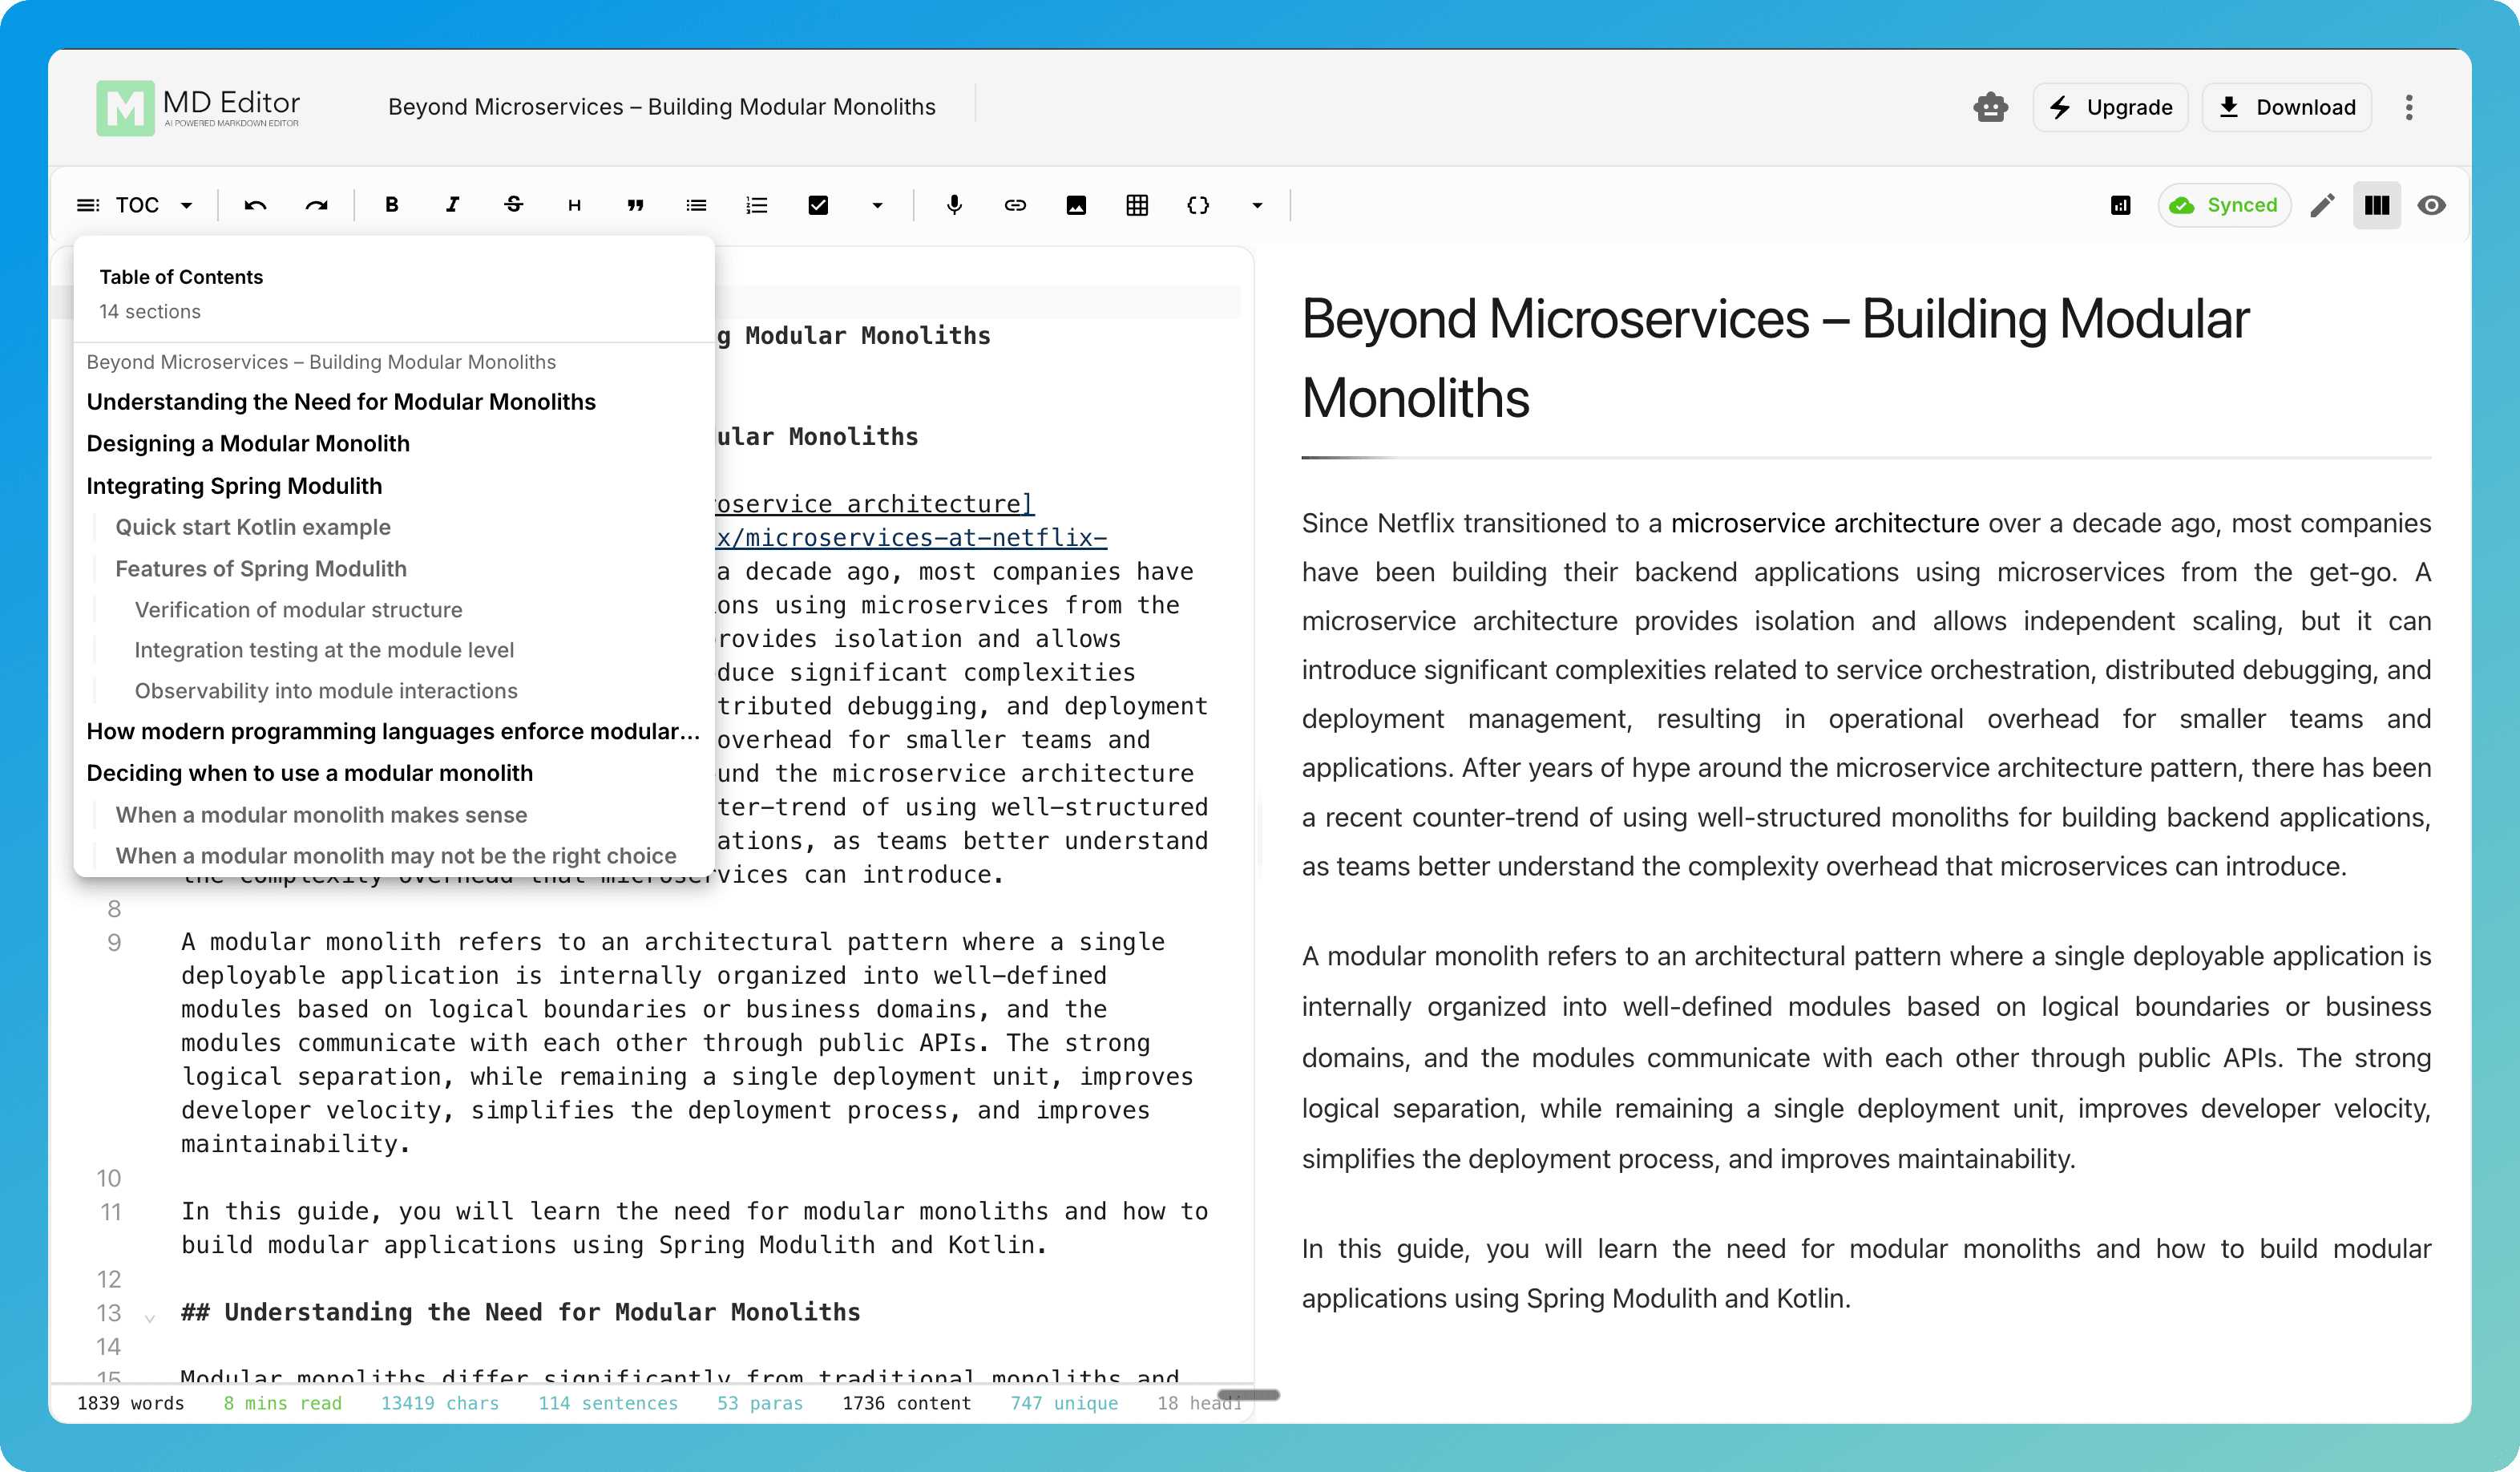
Task: Select Observability into module interactions entry
Action: [x=326, y=691]
